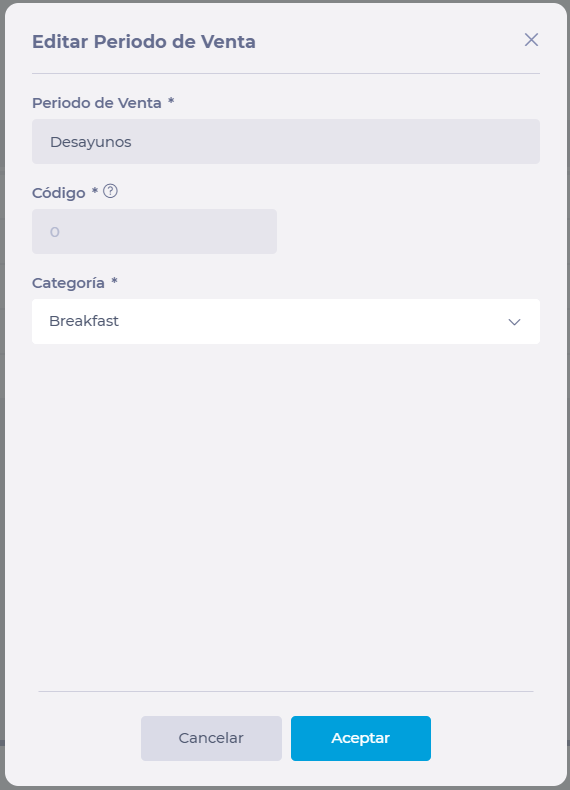Open the Categoría combo box showing Breakfast
Screen dimensions: 570x790
coord(286,321)
